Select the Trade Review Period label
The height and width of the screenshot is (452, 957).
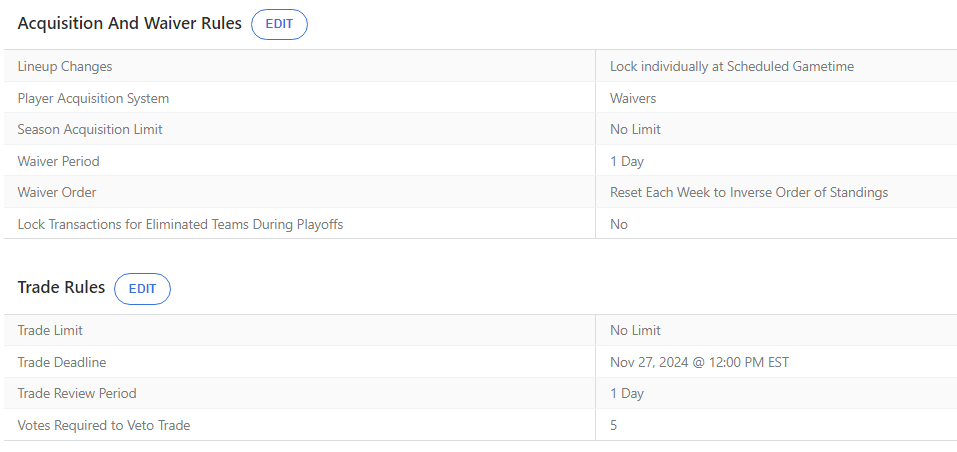[x=77, y=393]
